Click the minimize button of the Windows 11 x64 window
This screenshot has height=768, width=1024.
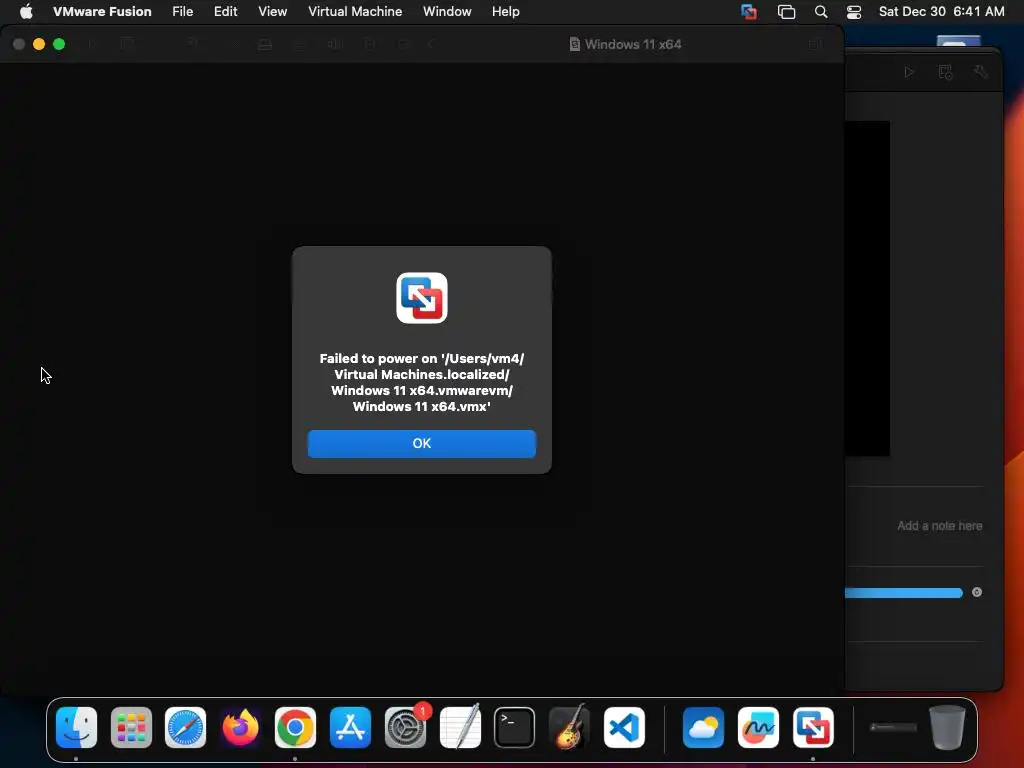(x=39, y=44)
